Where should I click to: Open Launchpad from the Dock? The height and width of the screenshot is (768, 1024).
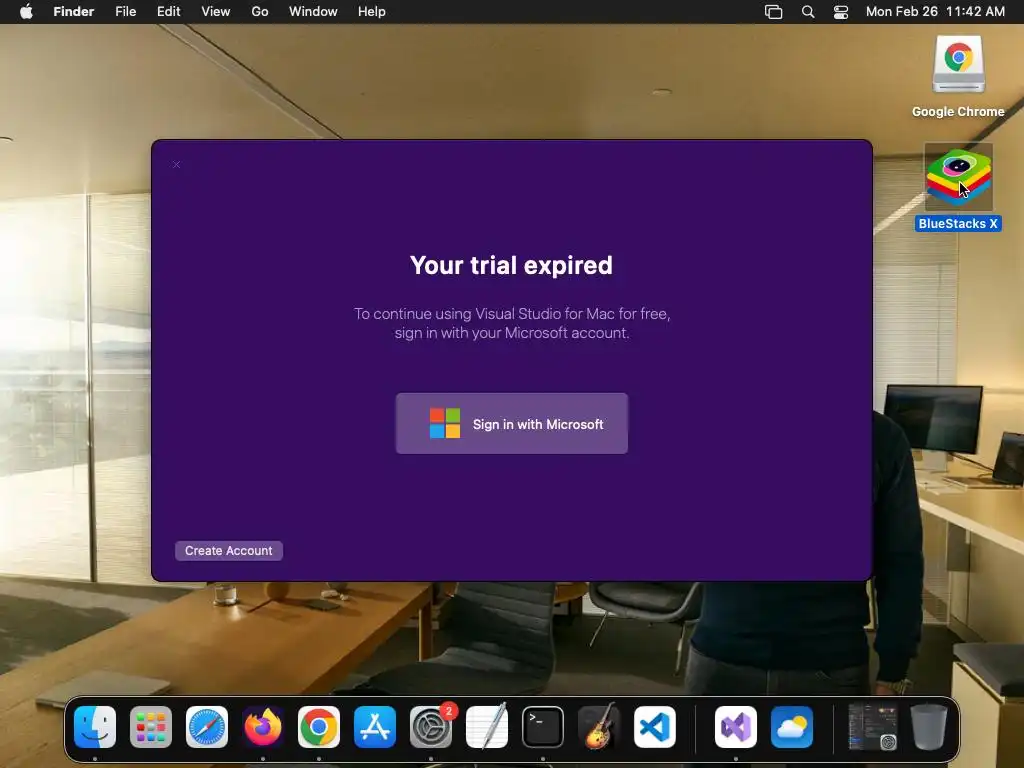click(151, 727)
